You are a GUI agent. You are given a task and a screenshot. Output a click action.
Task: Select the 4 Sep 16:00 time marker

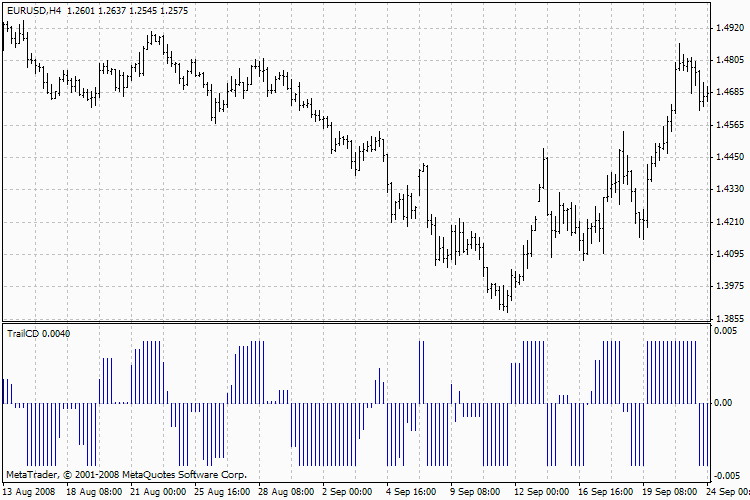pos(410,492)
